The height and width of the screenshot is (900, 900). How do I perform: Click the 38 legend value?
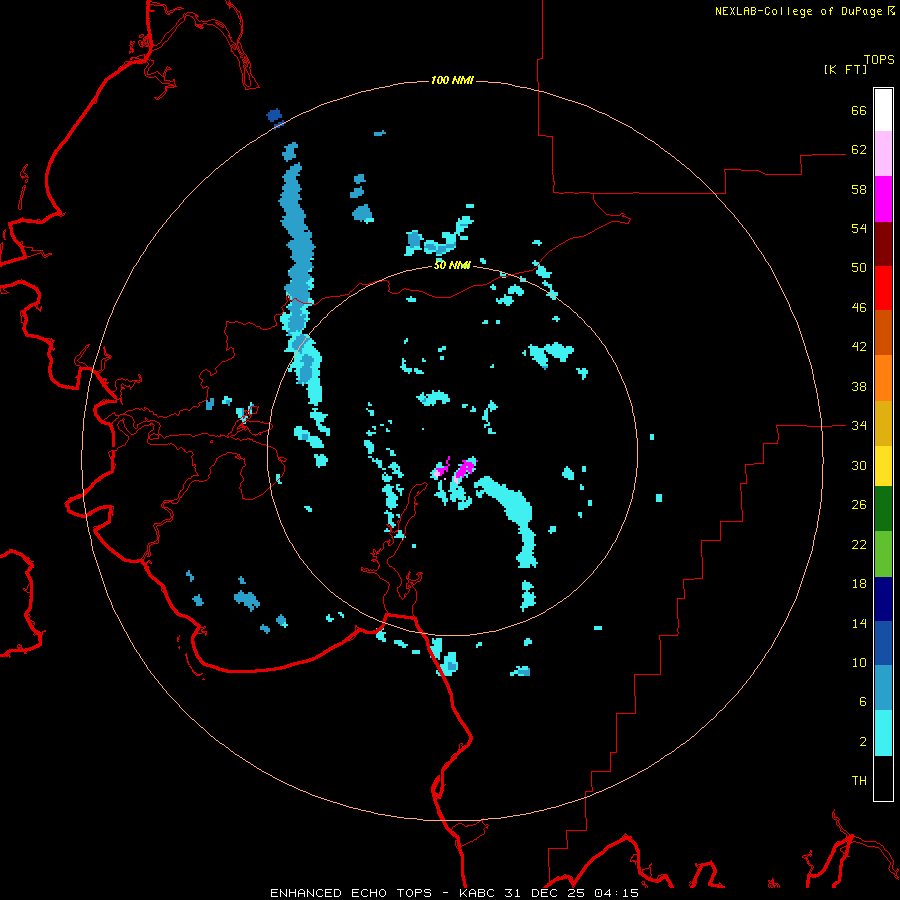coord(859,386)
